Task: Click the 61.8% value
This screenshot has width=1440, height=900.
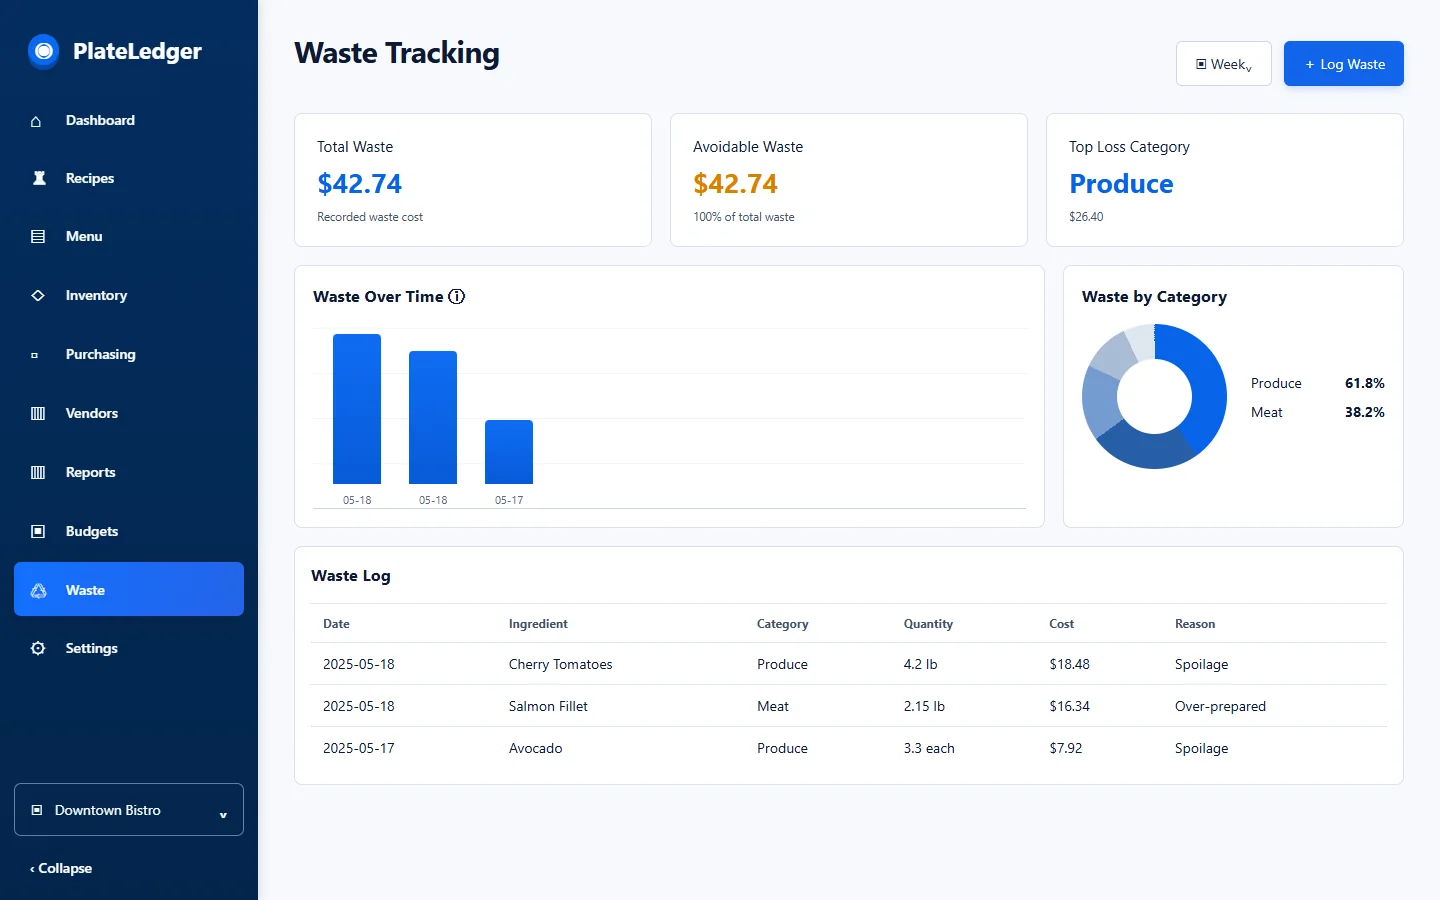Action: click(1364, 383)
